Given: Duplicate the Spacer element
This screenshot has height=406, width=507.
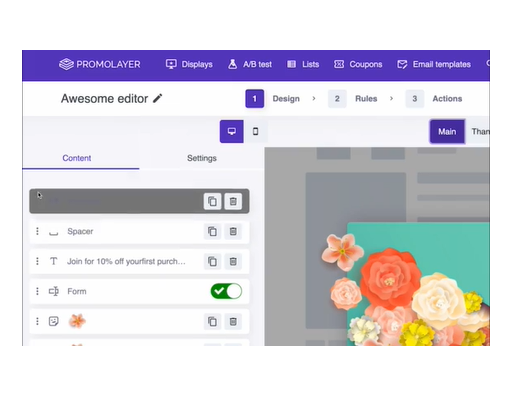Looking at the screenshot, I should click(212, 231).
